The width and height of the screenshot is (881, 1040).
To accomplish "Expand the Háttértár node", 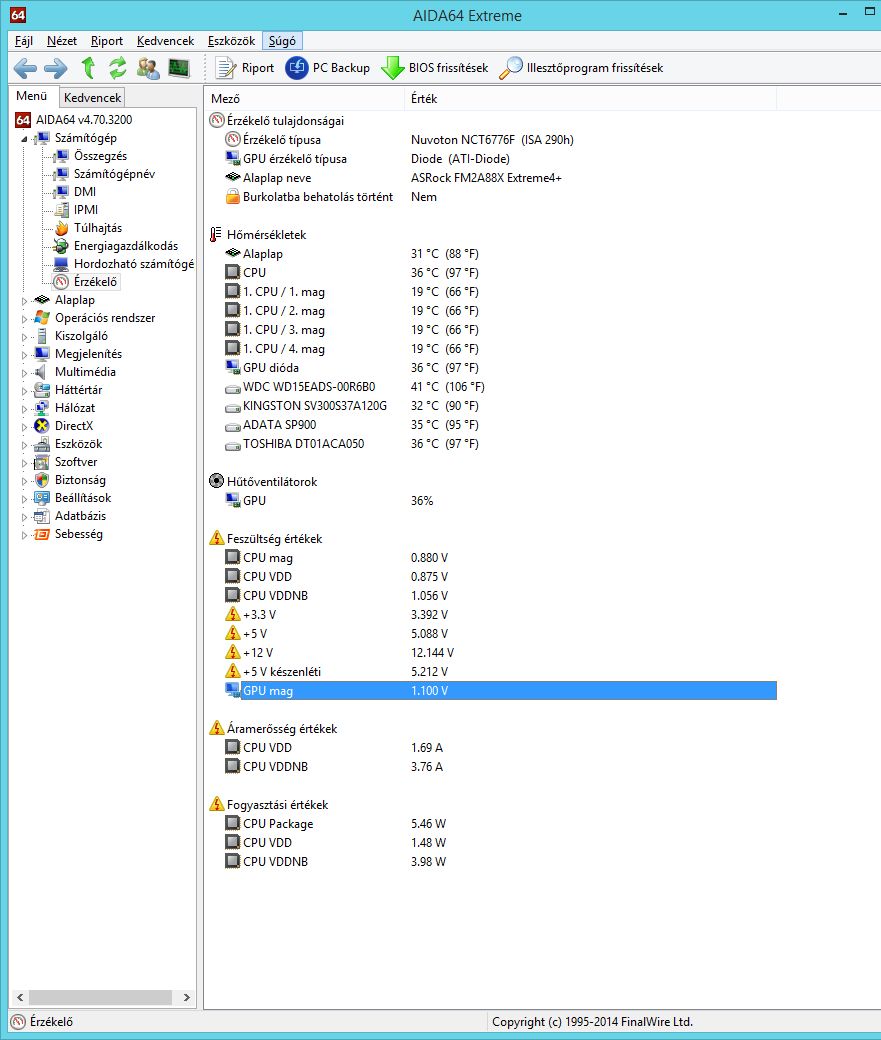I will pos(25,390).
